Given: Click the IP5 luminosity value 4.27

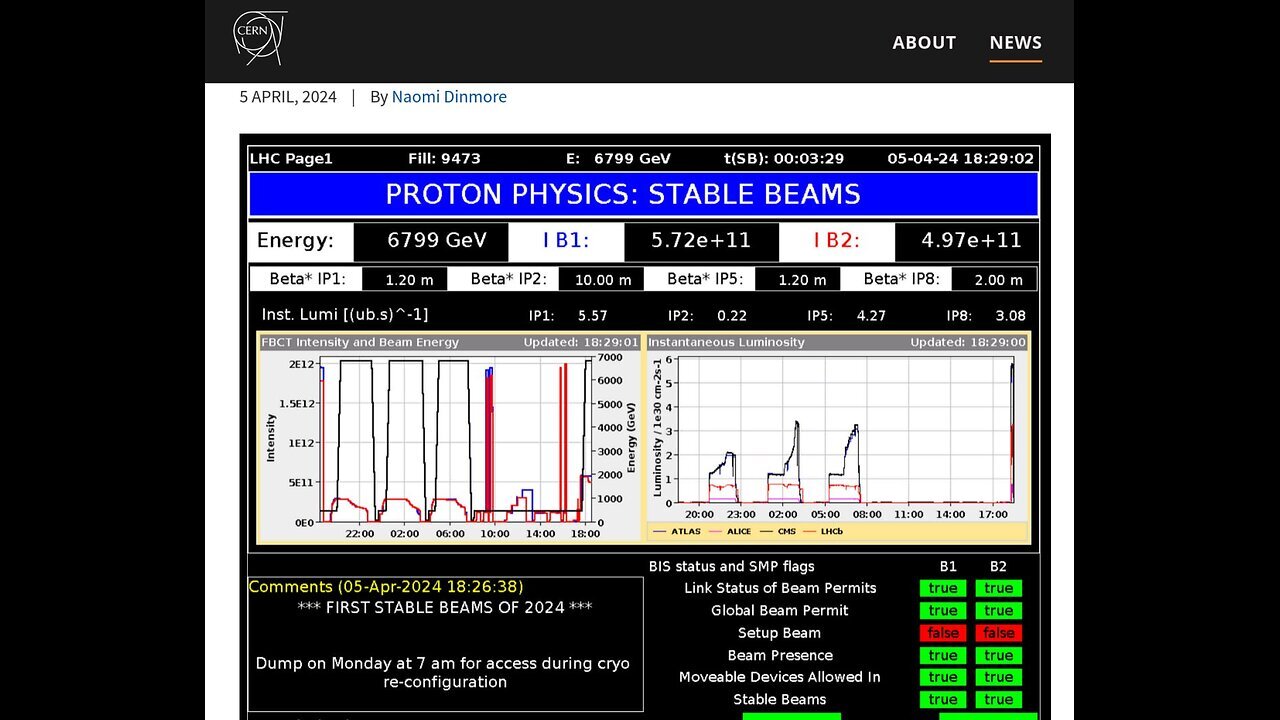Looking at the screenshot, I should click(x=871, y=315).
